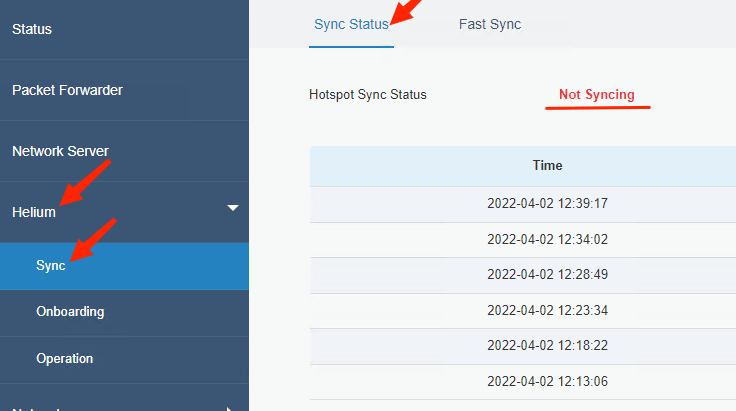Collapse the Helium menu arrow
The width and height of the screenshot is (736, 411).
click(233, 208)
